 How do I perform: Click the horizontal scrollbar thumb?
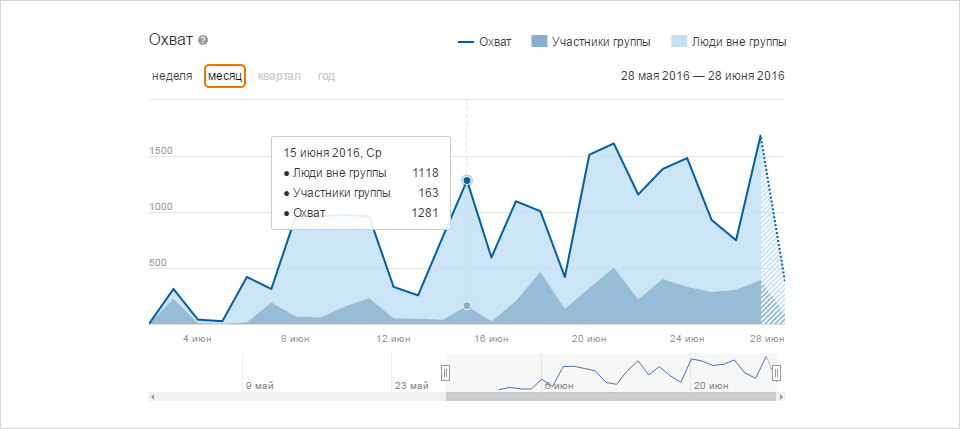pos(611,397)
